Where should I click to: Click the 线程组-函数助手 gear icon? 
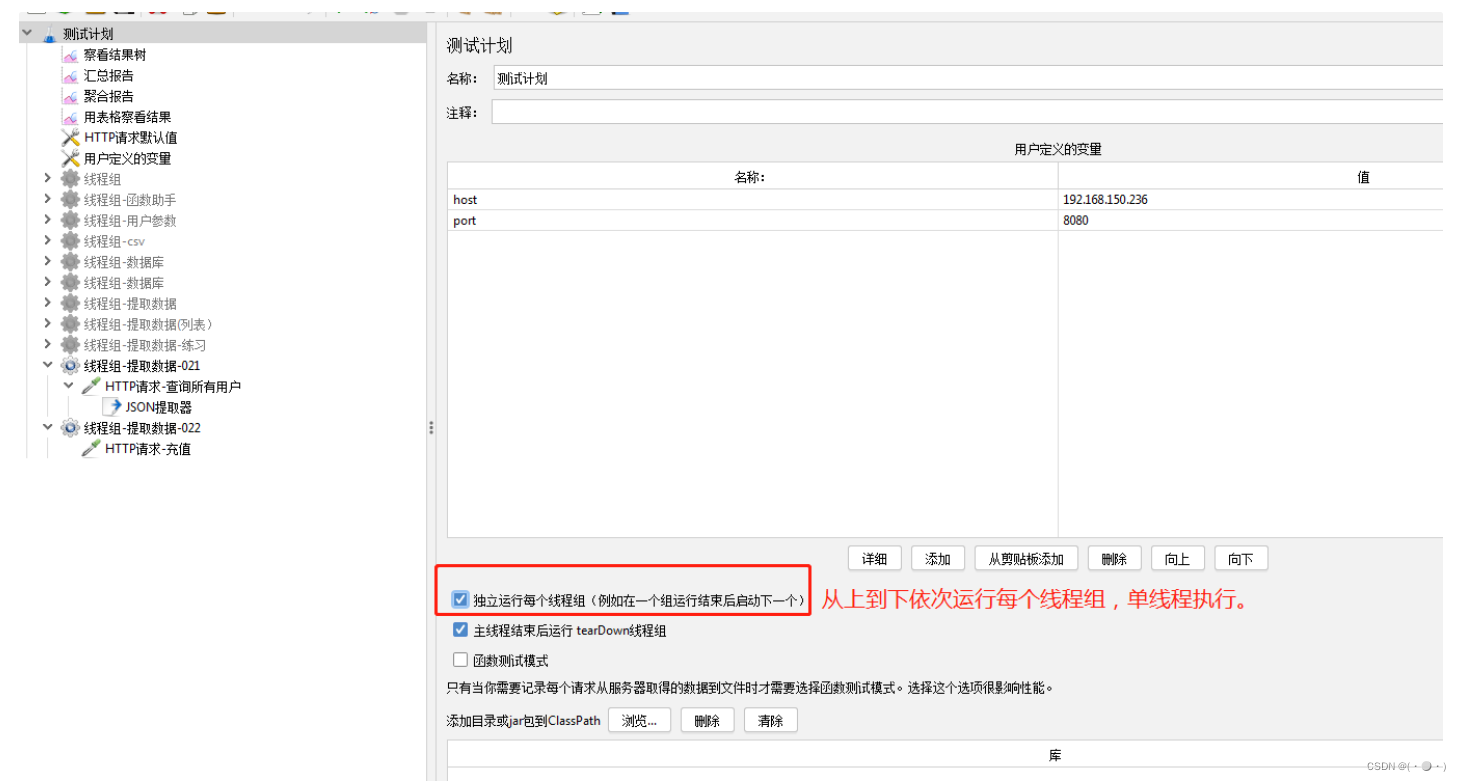[x=70, y=200]
